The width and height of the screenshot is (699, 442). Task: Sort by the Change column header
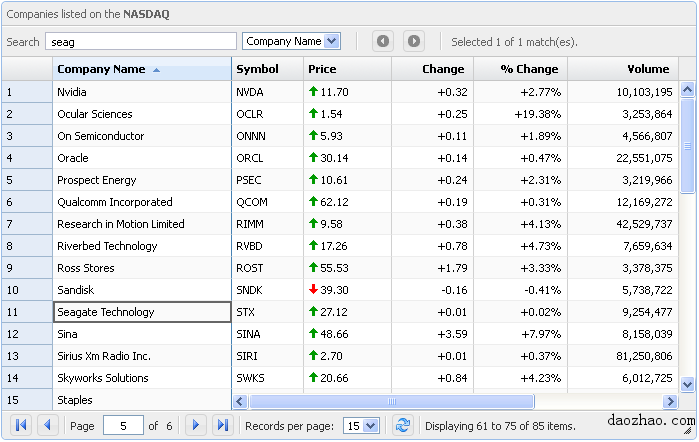pos(432,69)
